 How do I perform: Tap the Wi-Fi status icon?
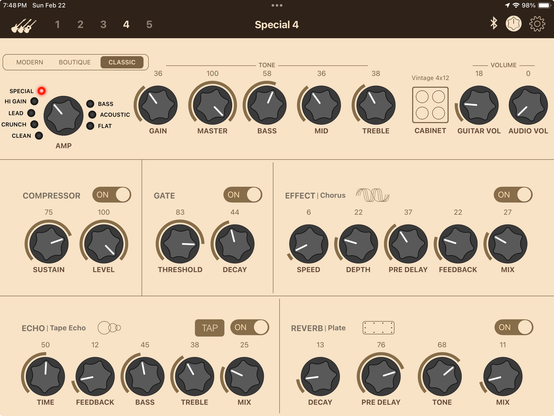pyautogui.click(x=516, y=5)
